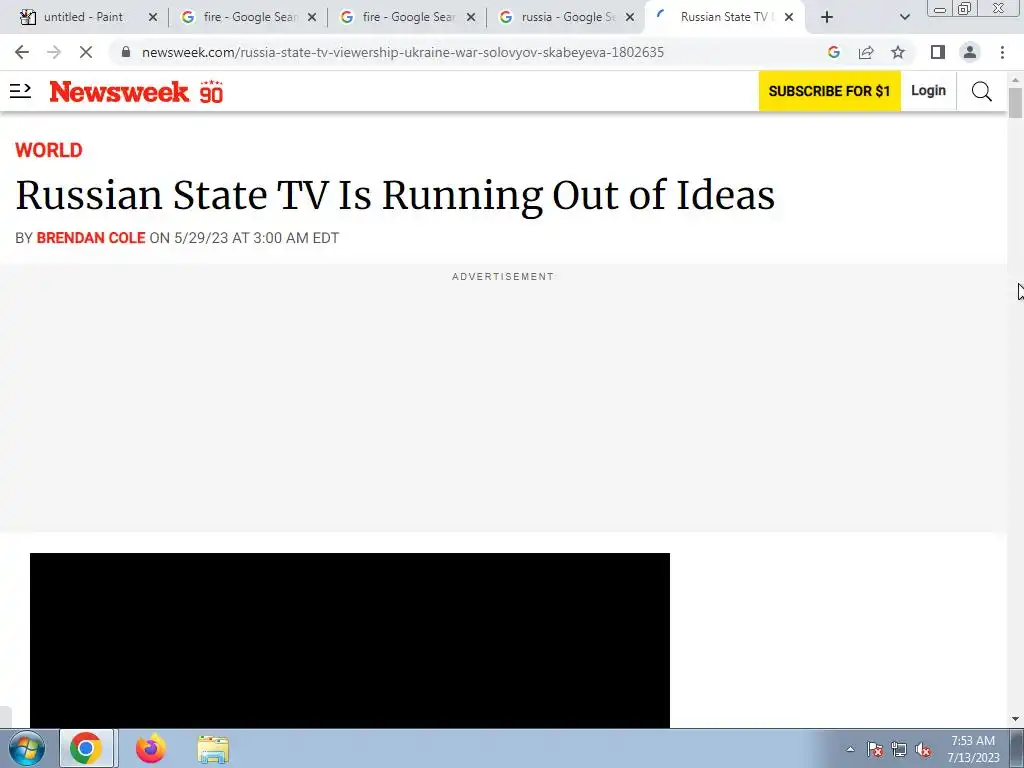This screenshot has width=1024, height=768.
Task: Open File Explorer from taskbar
Action: click(213, 749)
